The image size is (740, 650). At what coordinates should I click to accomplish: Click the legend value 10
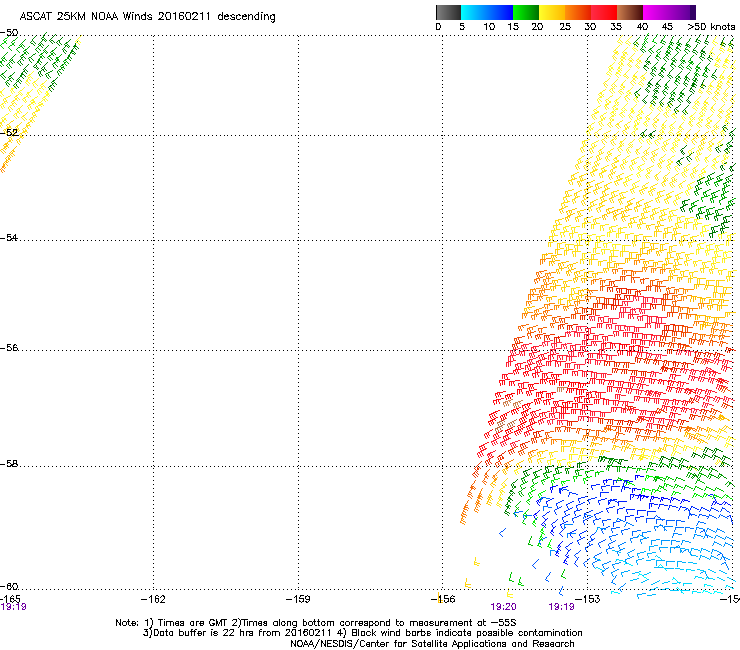tap(489, 27)
